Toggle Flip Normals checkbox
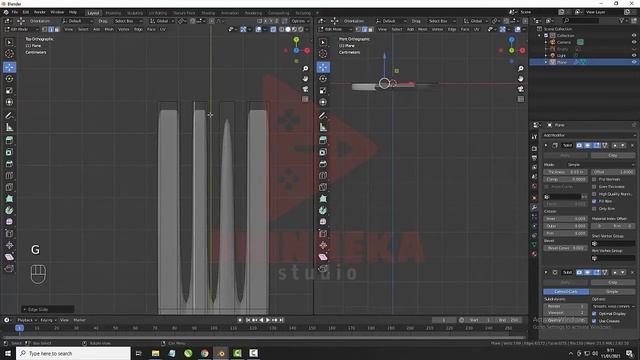 pos(594,179)
